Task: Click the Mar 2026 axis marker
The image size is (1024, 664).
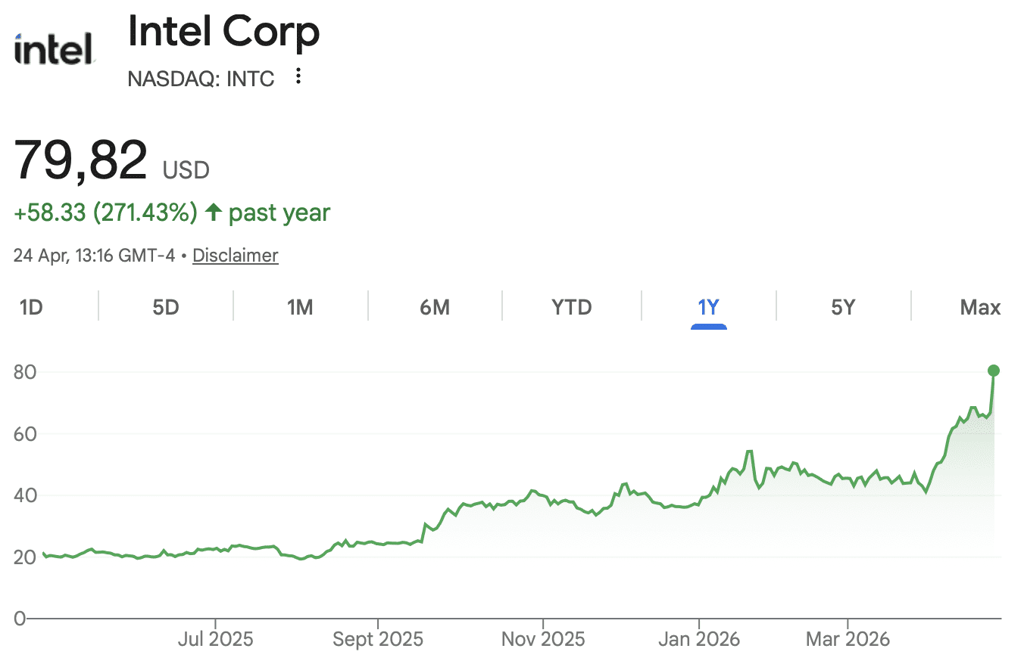Action: (848, 639)
